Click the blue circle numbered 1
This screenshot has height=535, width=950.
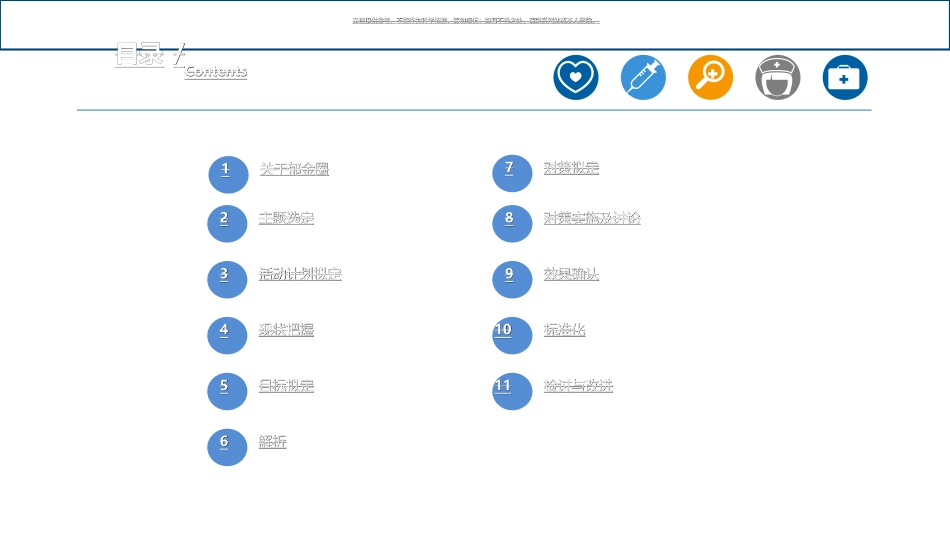click(x=228, y=174)
